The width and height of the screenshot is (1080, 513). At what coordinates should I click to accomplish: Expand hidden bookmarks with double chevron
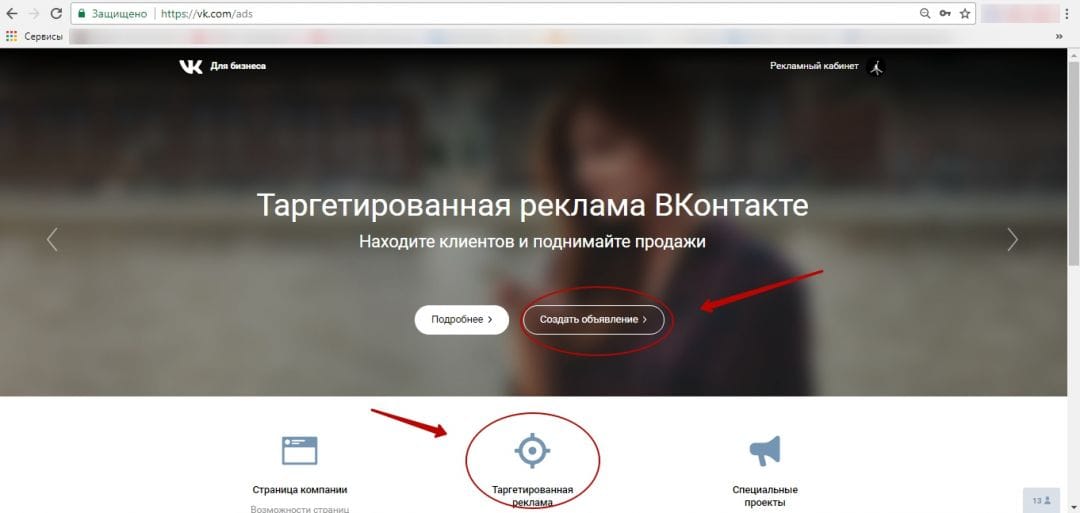1059,36
